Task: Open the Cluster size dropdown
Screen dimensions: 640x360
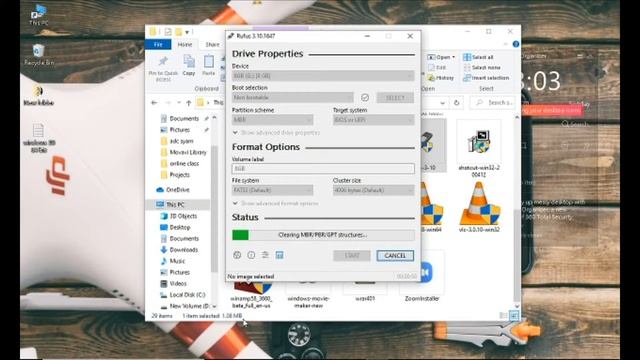Action: click(x=373, y=190)
